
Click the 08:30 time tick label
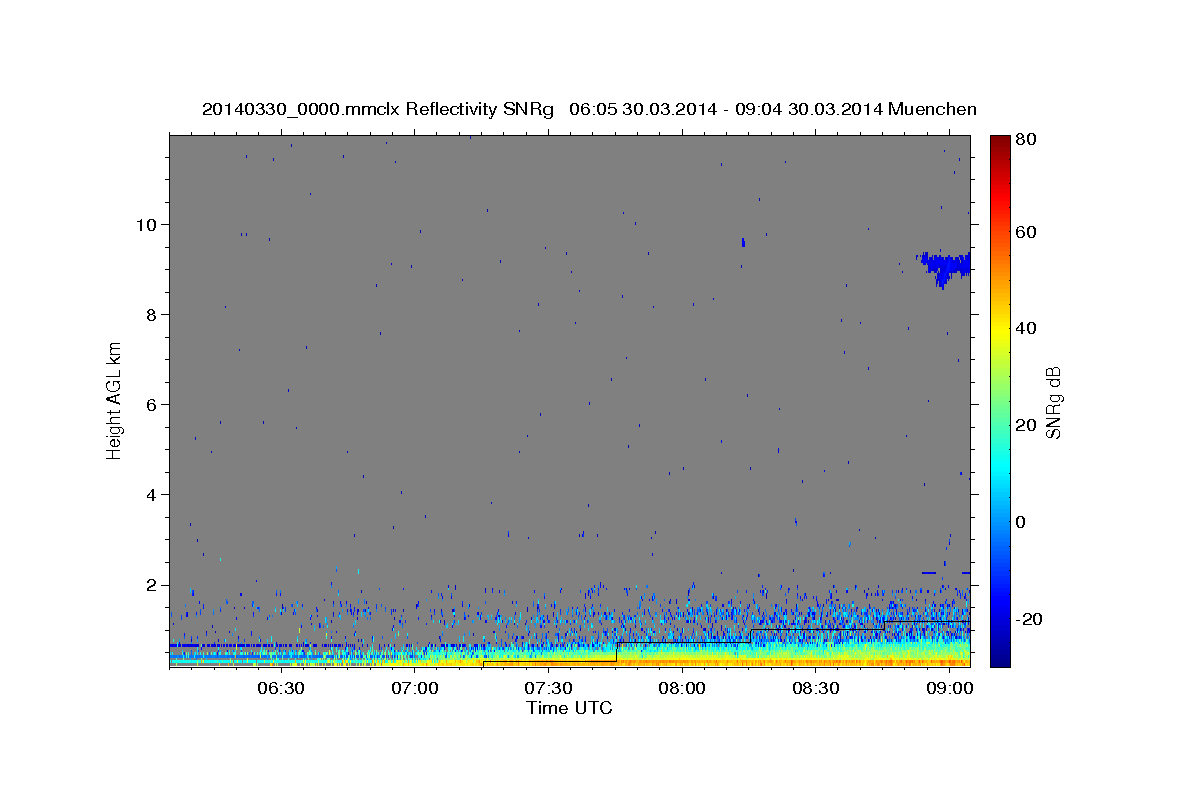[816, 688]
